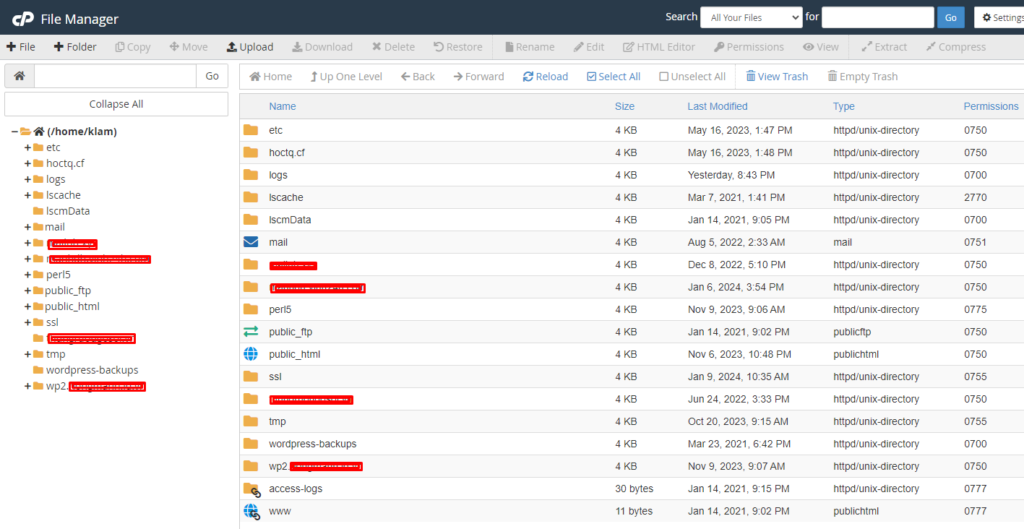Select all files with Select All
This screenshot has width=1024, height=529.
pyautogui.click(x=613, y=76)
